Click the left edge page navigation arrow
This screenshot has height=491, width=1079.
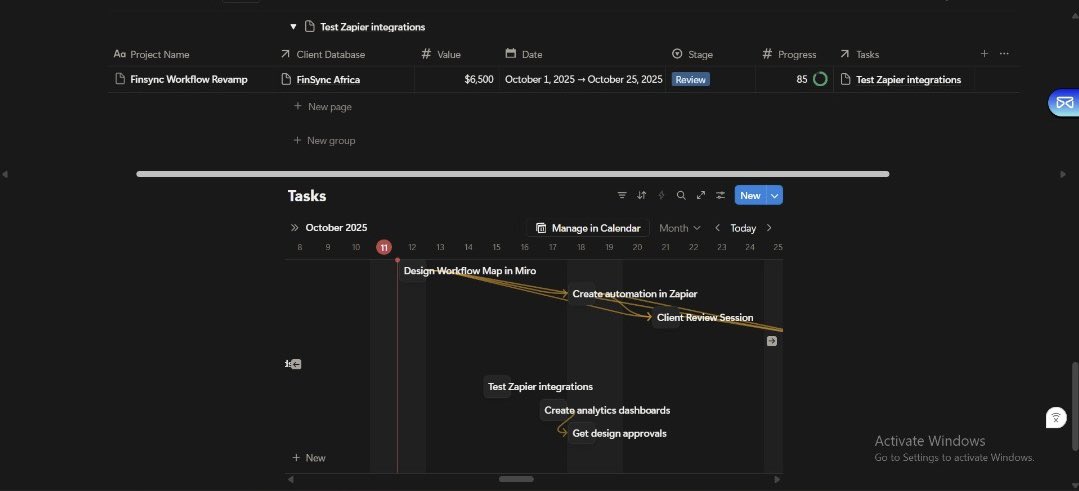(x=5, y=174)
